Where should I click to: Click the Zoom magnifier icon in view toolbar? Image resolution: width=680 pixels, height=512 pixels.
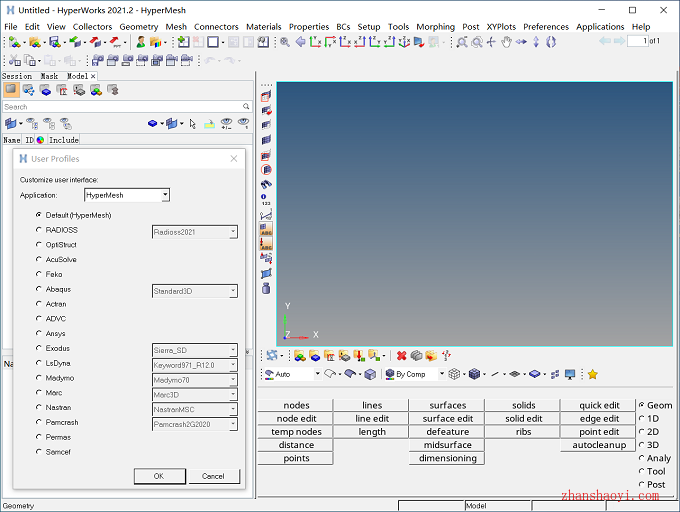[x=285, y=42]
